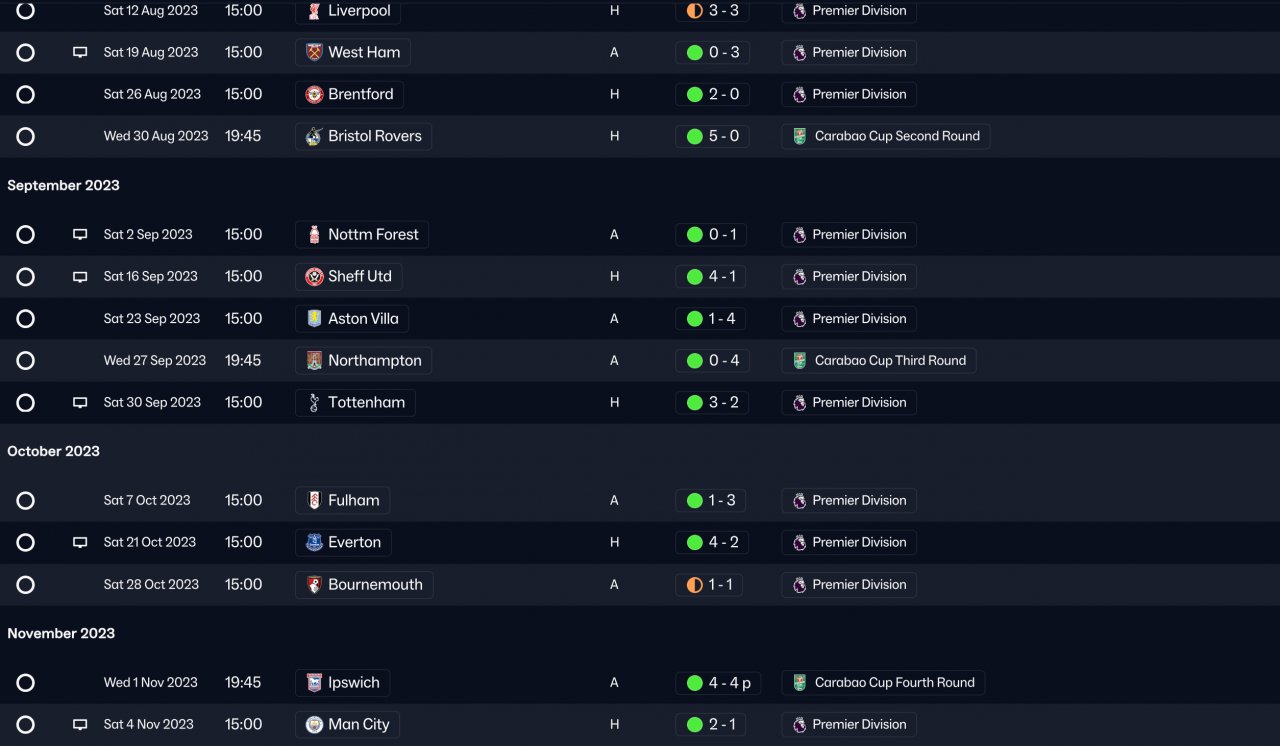Open the Northampton team link
This screenshot has width=1280, height=746.
point(374,361)
